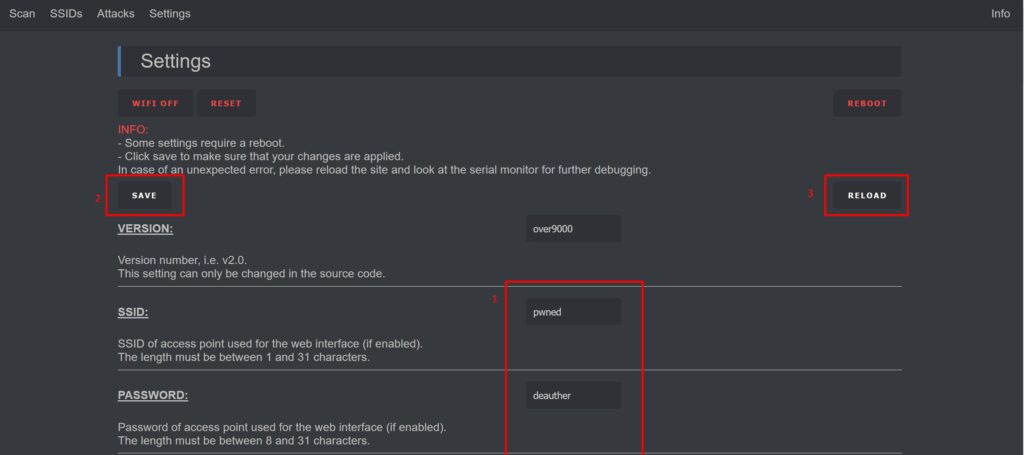Click the Settings page heading
1024x455 pixels.
[176, 61]
